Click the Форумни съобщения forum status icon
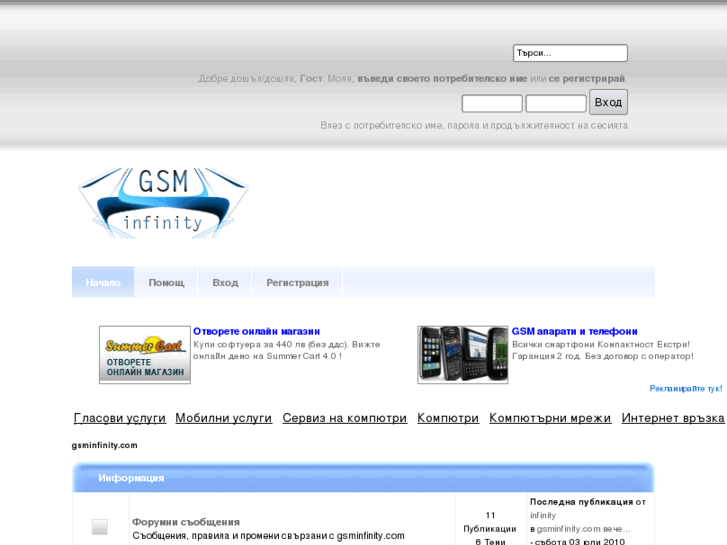This screenshot has height=545, width=727. point(100,527)
